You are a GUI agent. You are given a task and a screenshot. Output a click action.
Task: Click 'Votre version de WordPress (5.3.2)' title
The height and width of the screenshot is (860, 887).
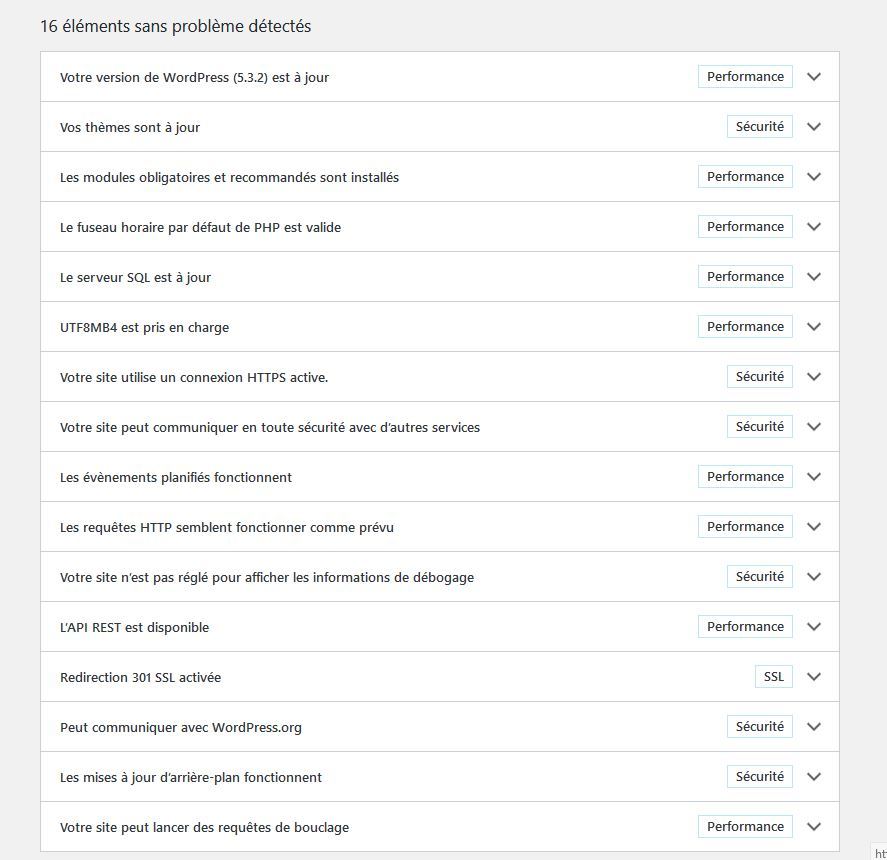tap(194, 77)
